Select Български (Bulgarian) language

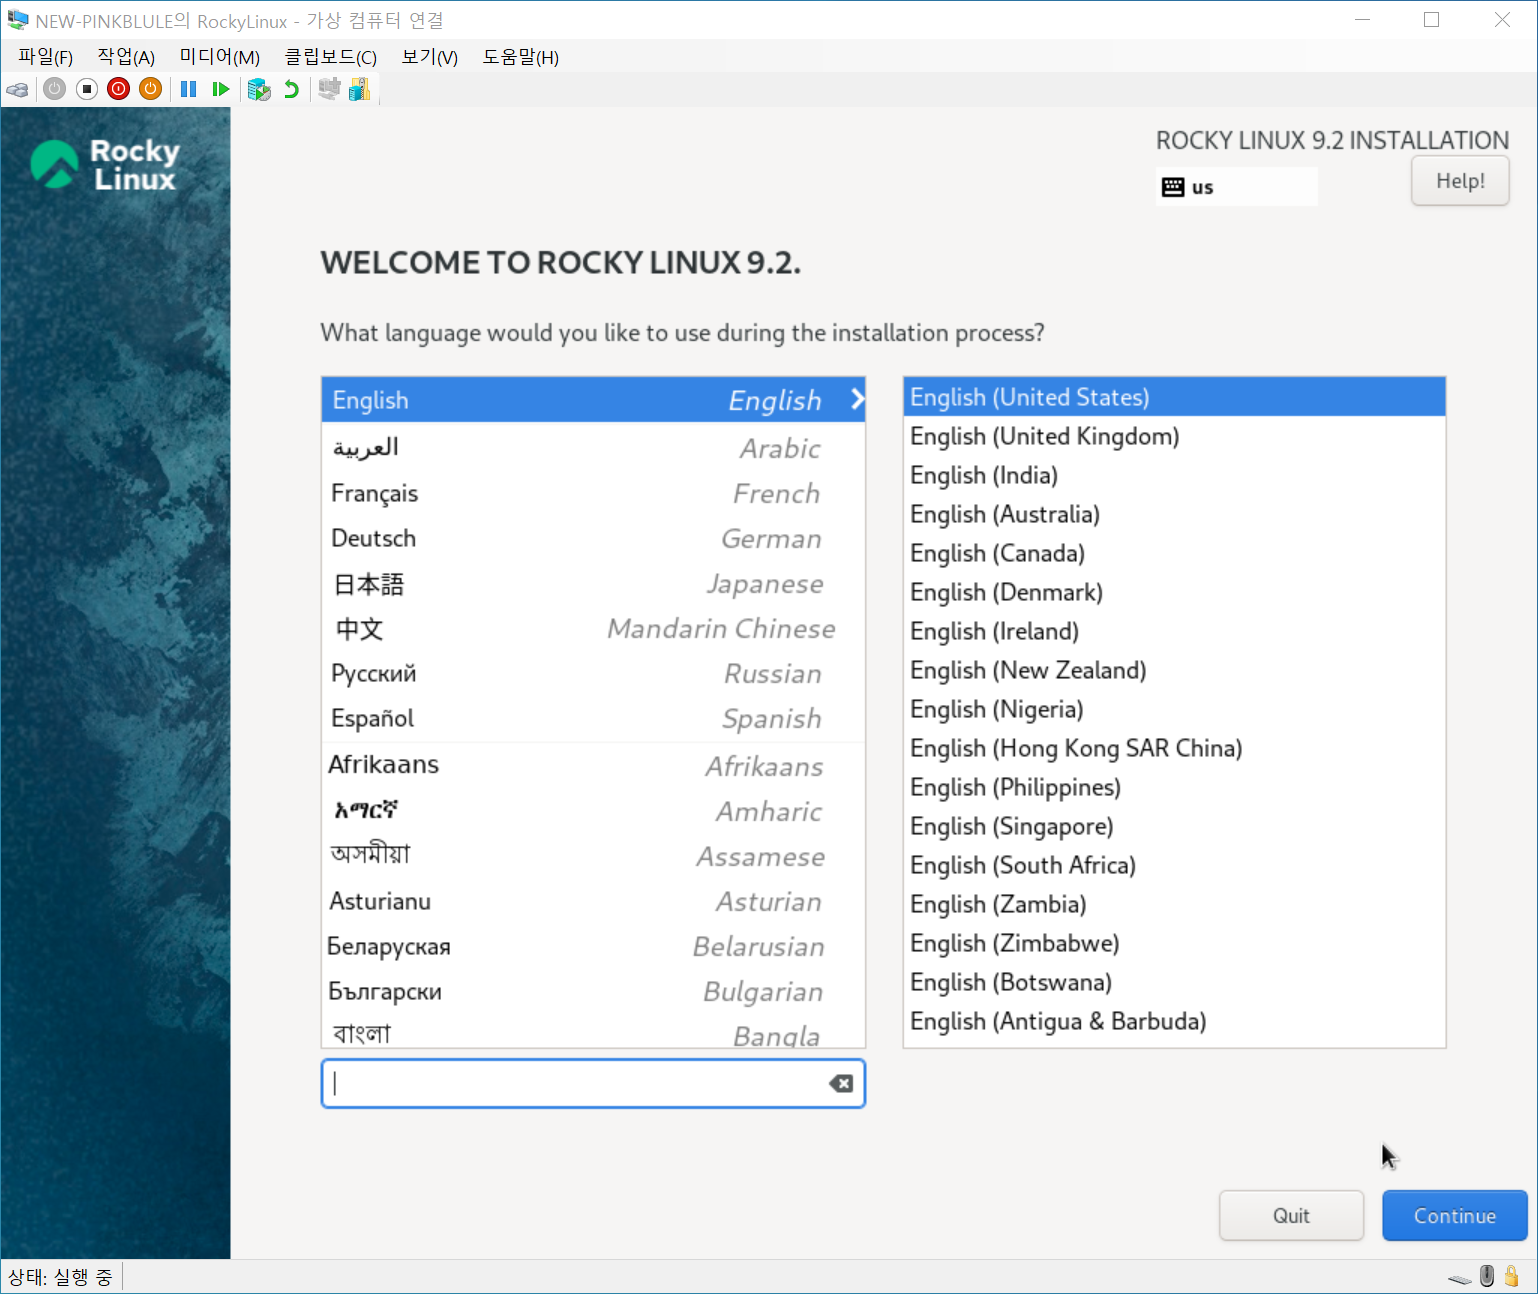coord(593,991)
